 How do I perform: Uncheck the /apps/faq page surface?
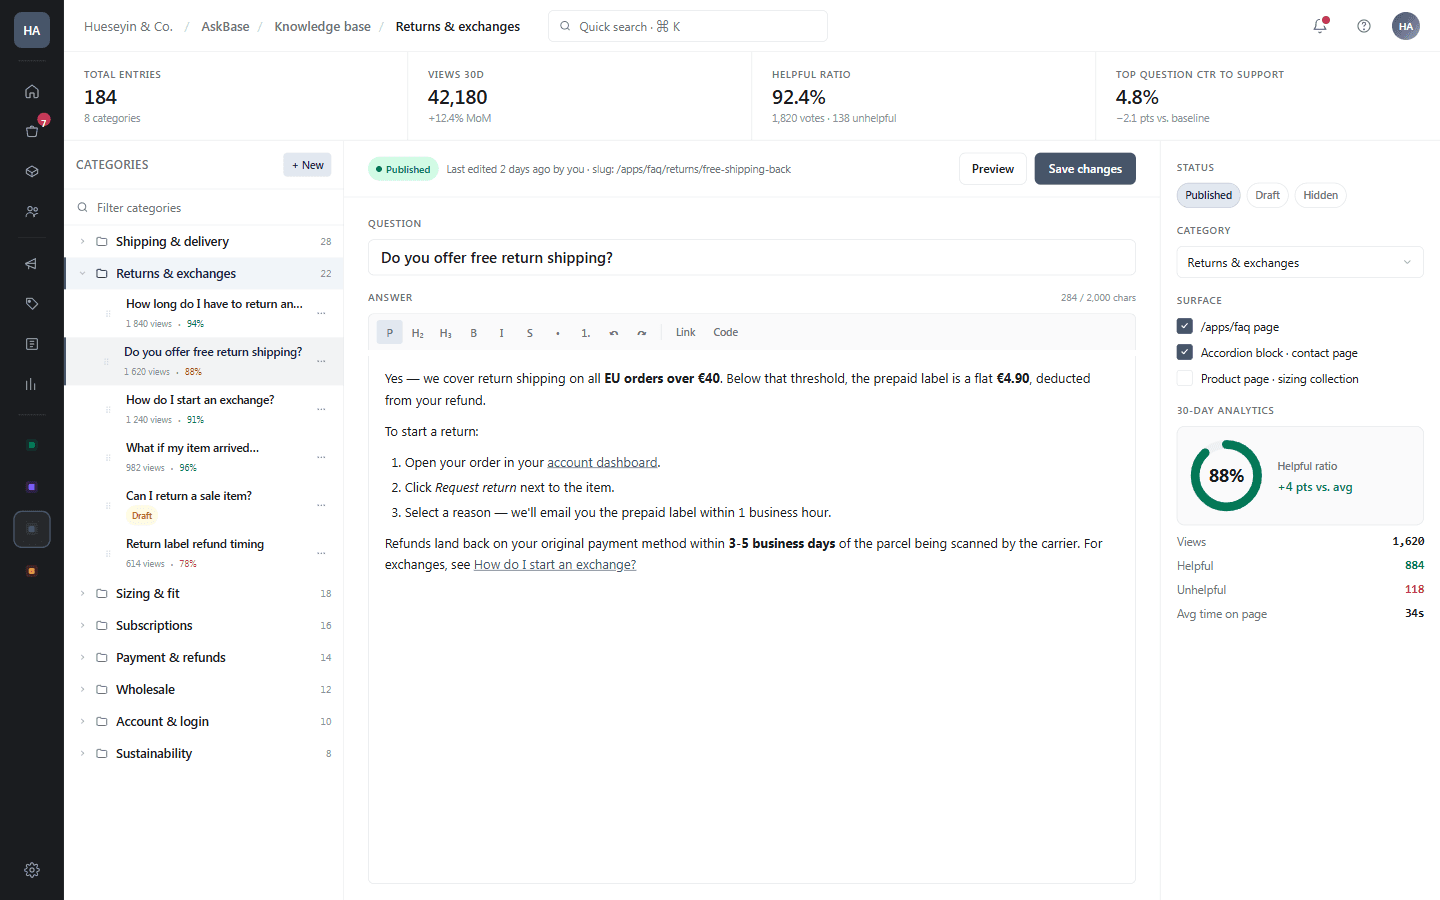tap(1185, 326)
